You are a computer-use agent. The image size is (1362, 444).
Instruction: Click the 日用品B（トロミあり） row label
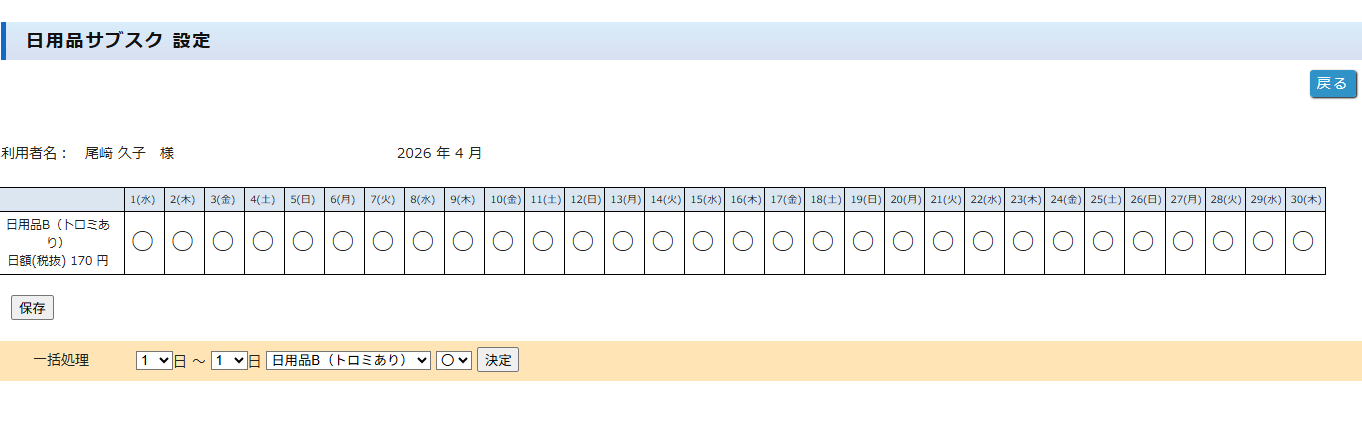[58, 233]
